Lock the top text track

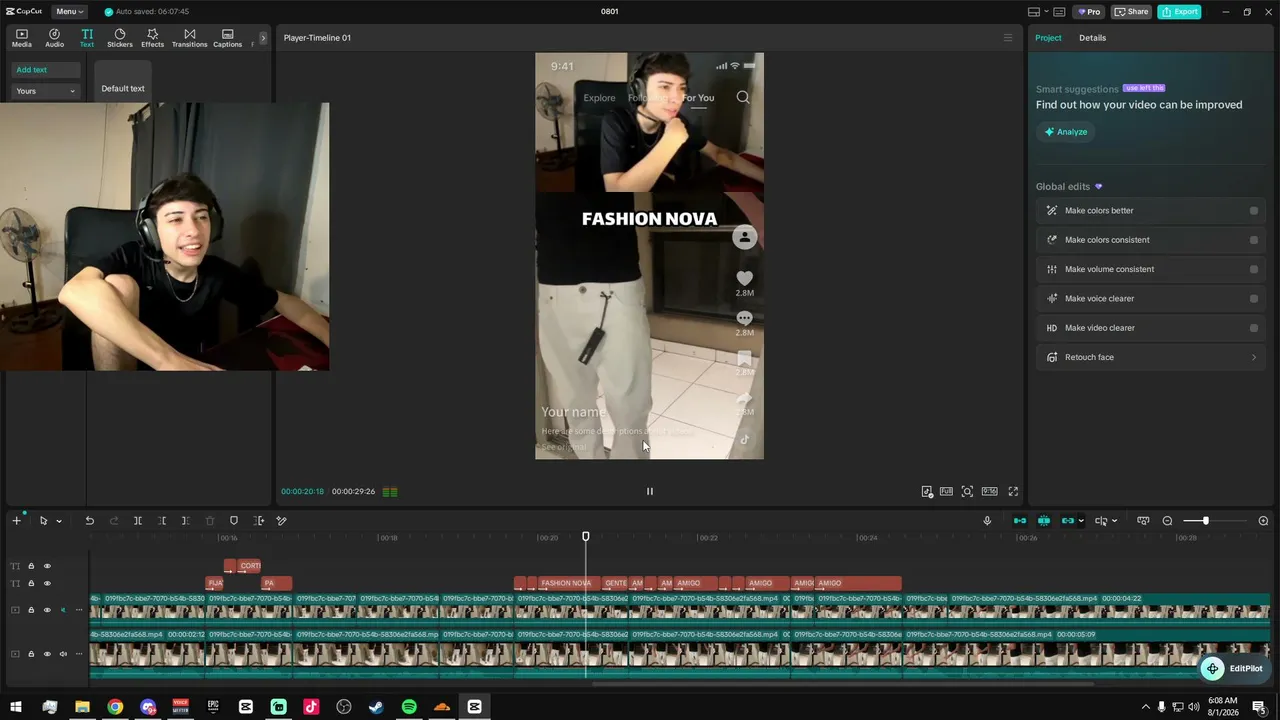(31, 566)
